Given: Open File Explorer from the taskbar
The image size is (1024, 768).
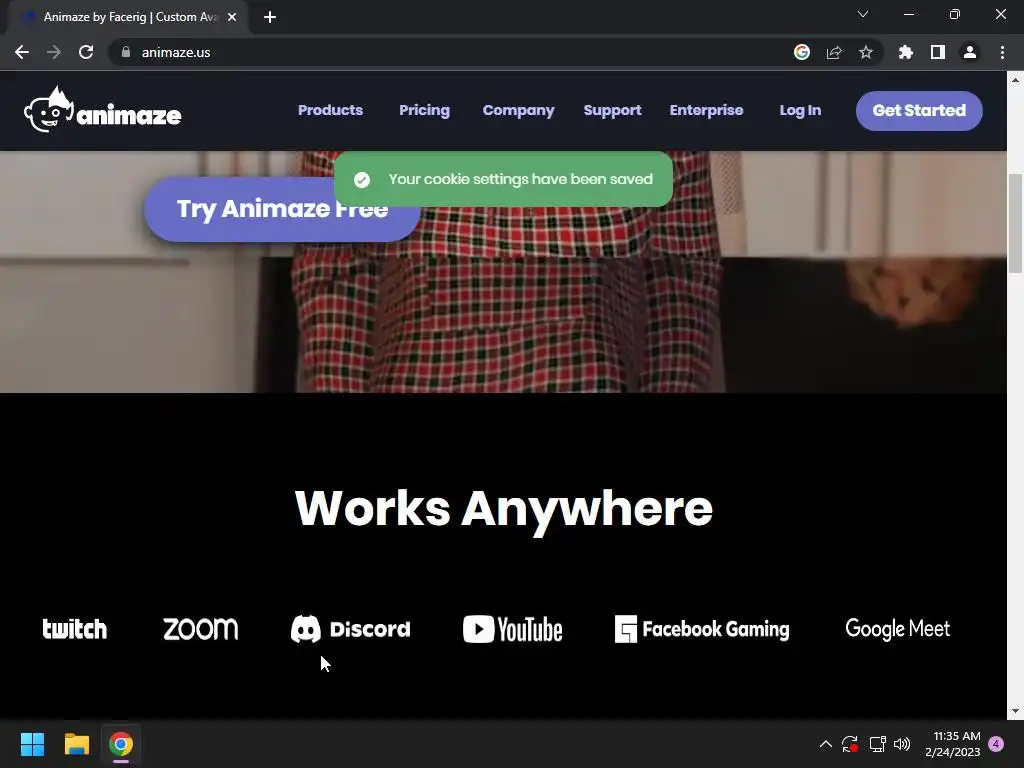Looking at the screenshot, I should point(76,744).
